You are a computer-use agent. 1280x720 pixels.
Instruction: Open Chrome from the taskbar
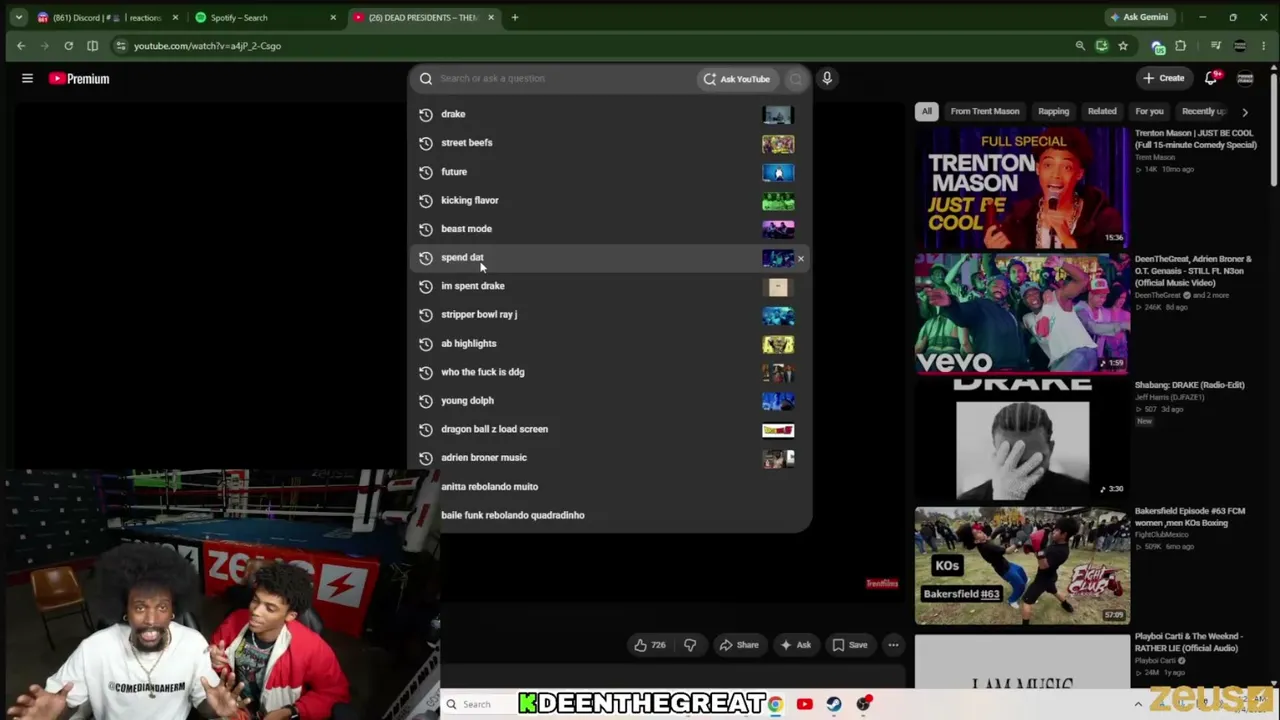(x=775, y=704)
